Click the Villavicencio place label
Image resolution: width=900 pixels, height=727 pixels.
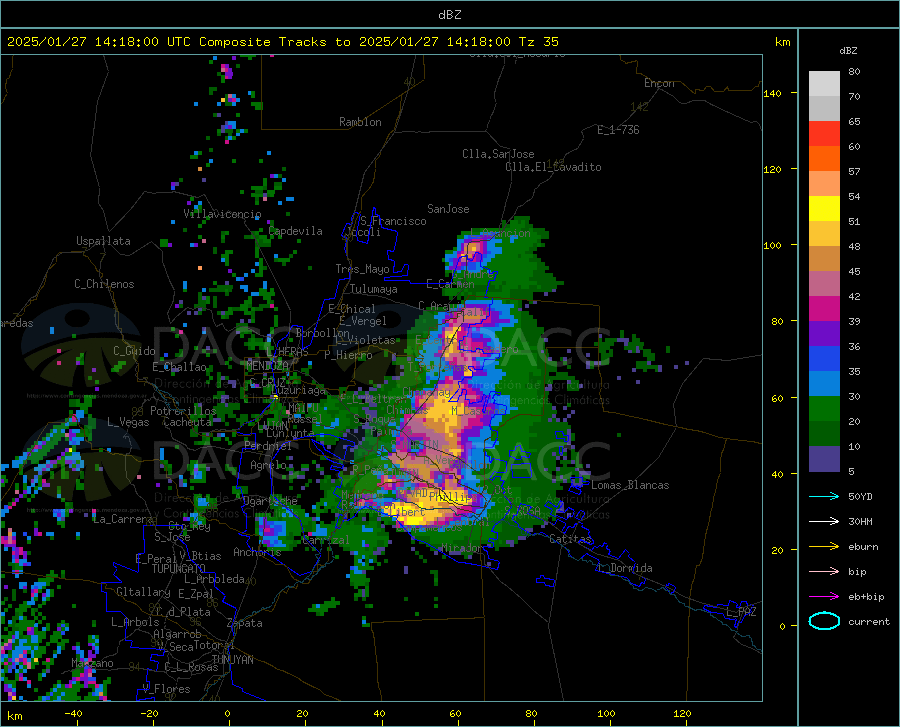click(x=223, y=214)
